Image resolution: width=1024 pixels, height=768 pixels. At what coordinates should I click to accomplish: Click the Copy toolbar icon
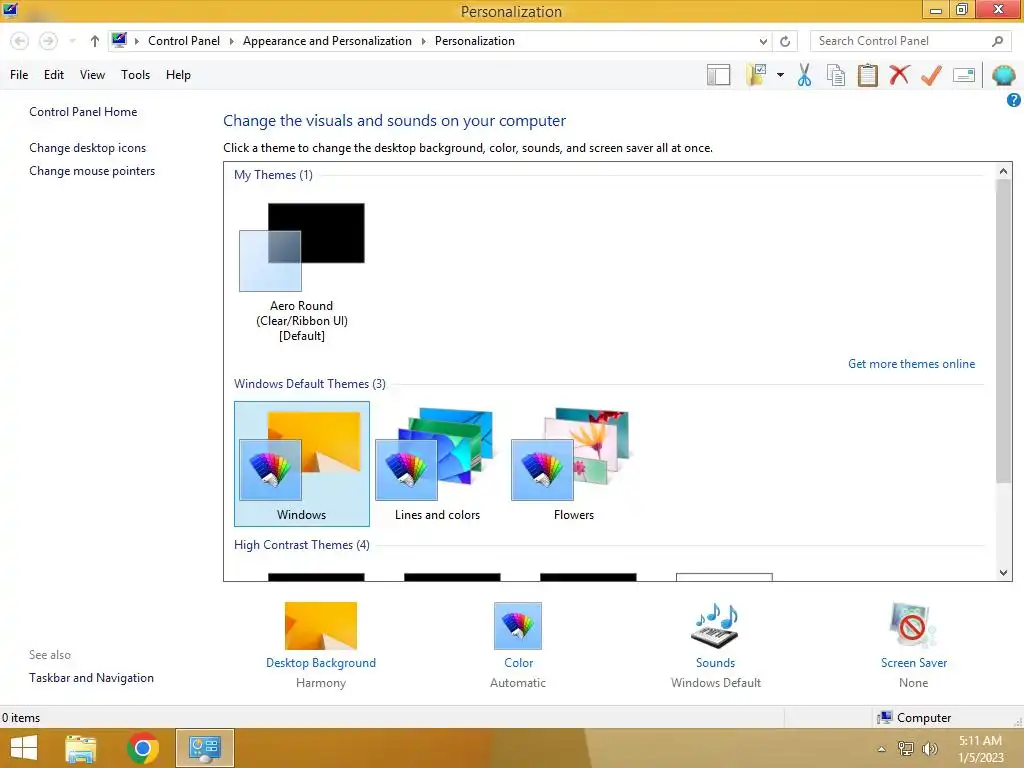pyautogui.click(x=836, y=75)
